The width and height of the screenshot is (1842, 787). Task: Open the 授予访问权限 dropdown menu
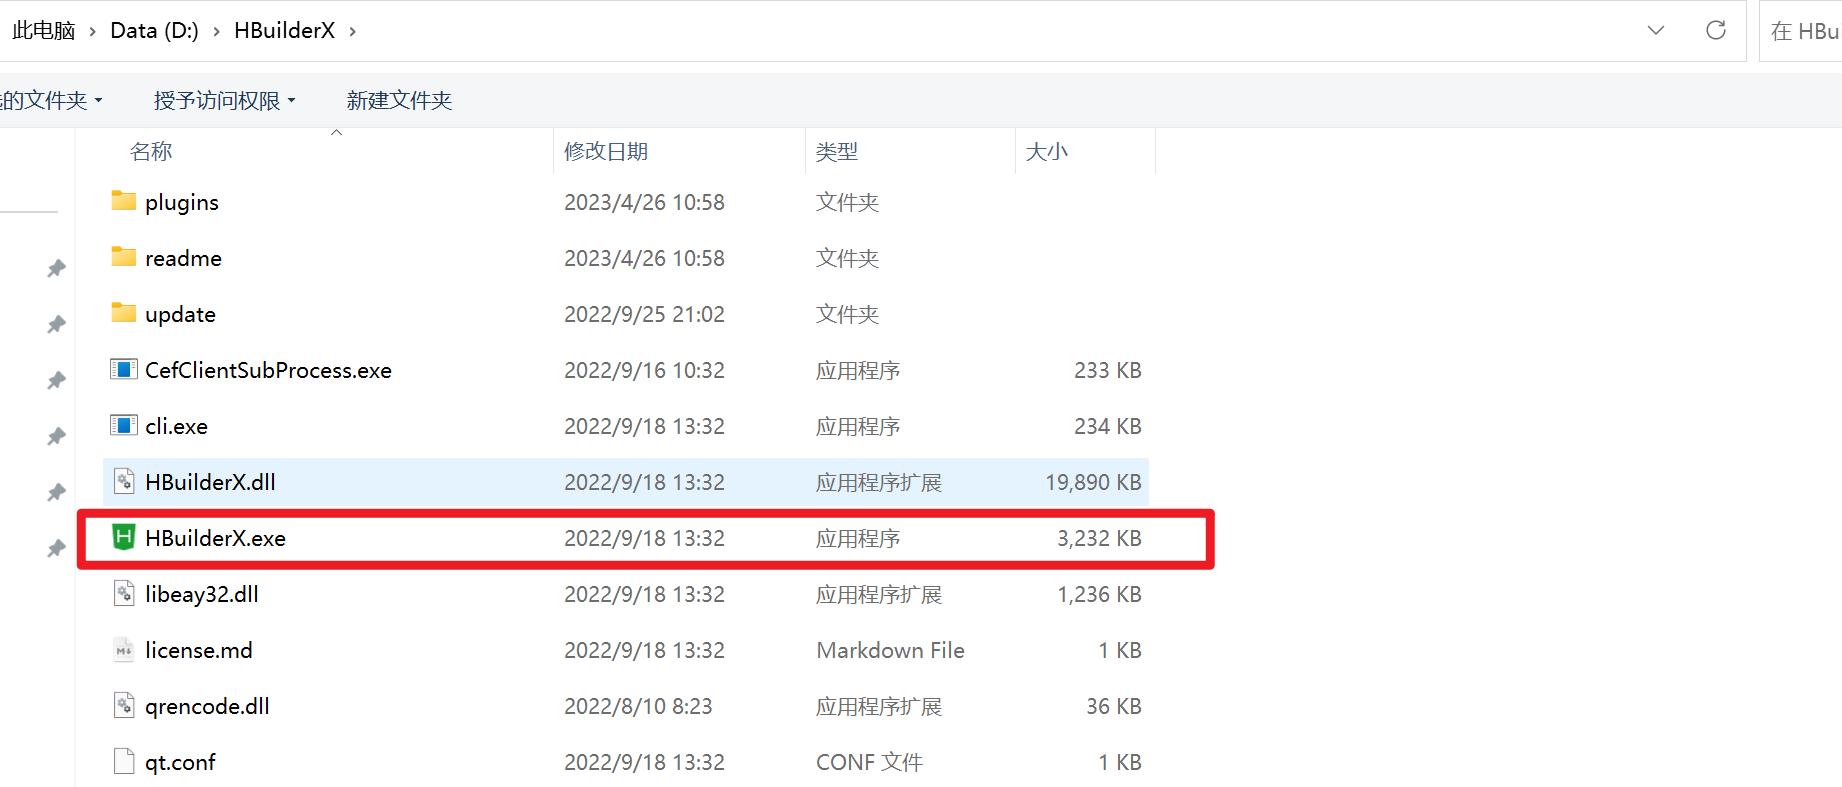point(225,100)
